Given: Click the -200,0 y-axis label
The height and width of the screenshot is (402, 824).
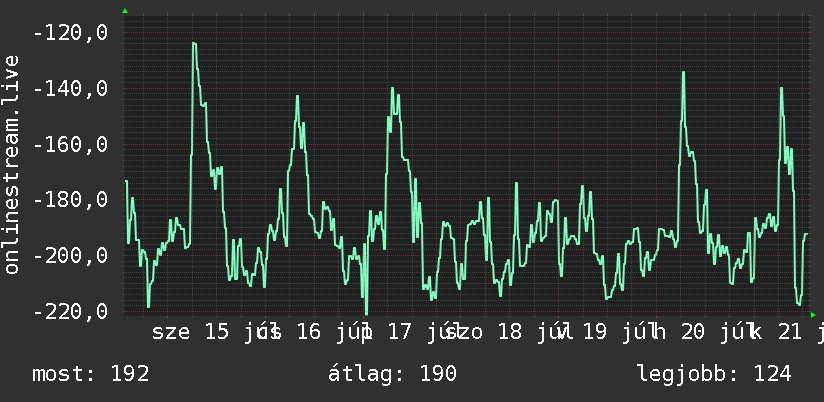Looking at the screenshot, I should click(70, 256).
